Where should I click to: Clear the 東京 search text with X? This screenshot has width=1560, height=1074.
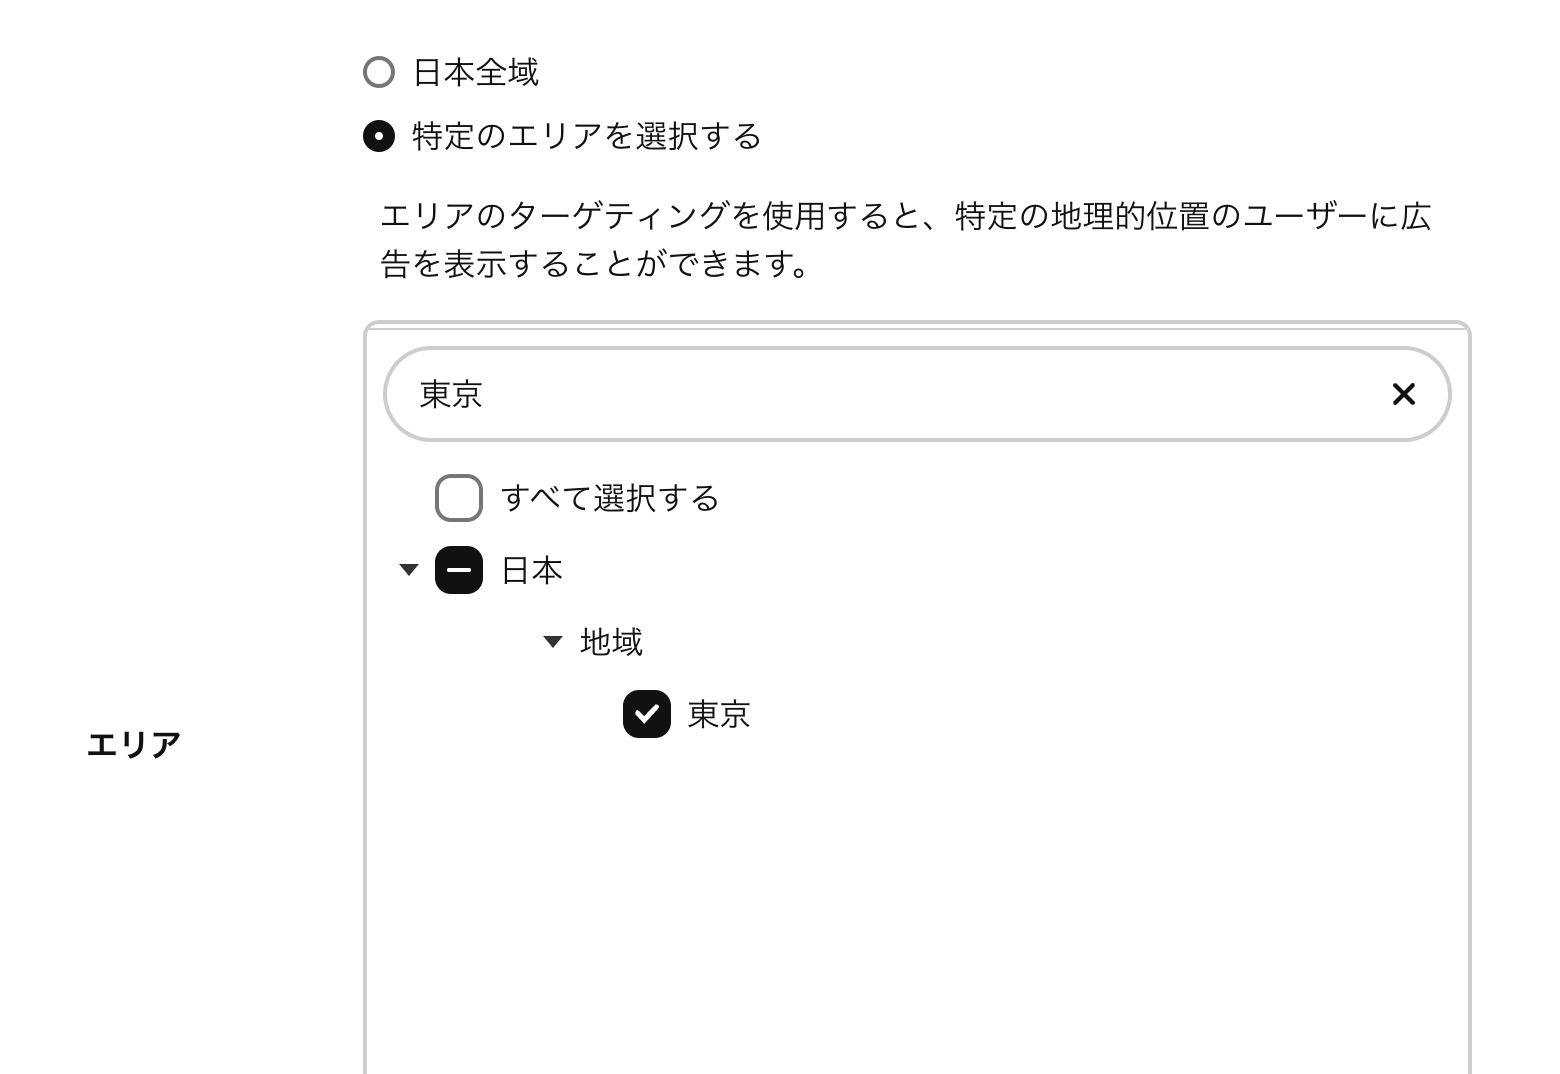[x=1403, y=394]
